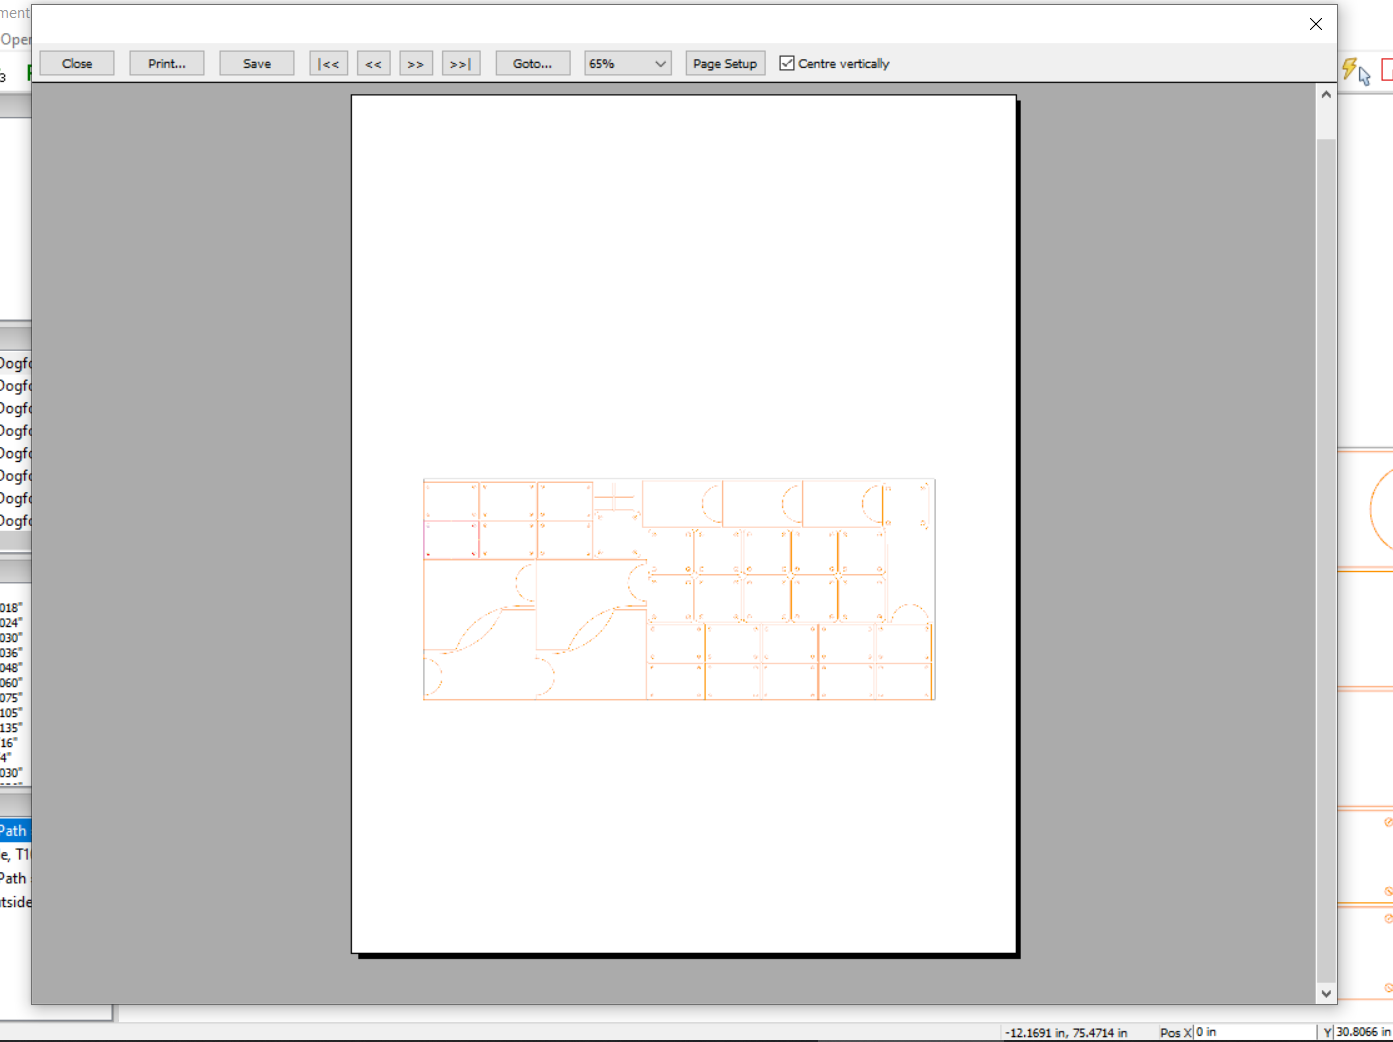Close the preview window with X
Image resolution: width=1393 pixels, height=1042 pixels.
tap(1316, 24)
